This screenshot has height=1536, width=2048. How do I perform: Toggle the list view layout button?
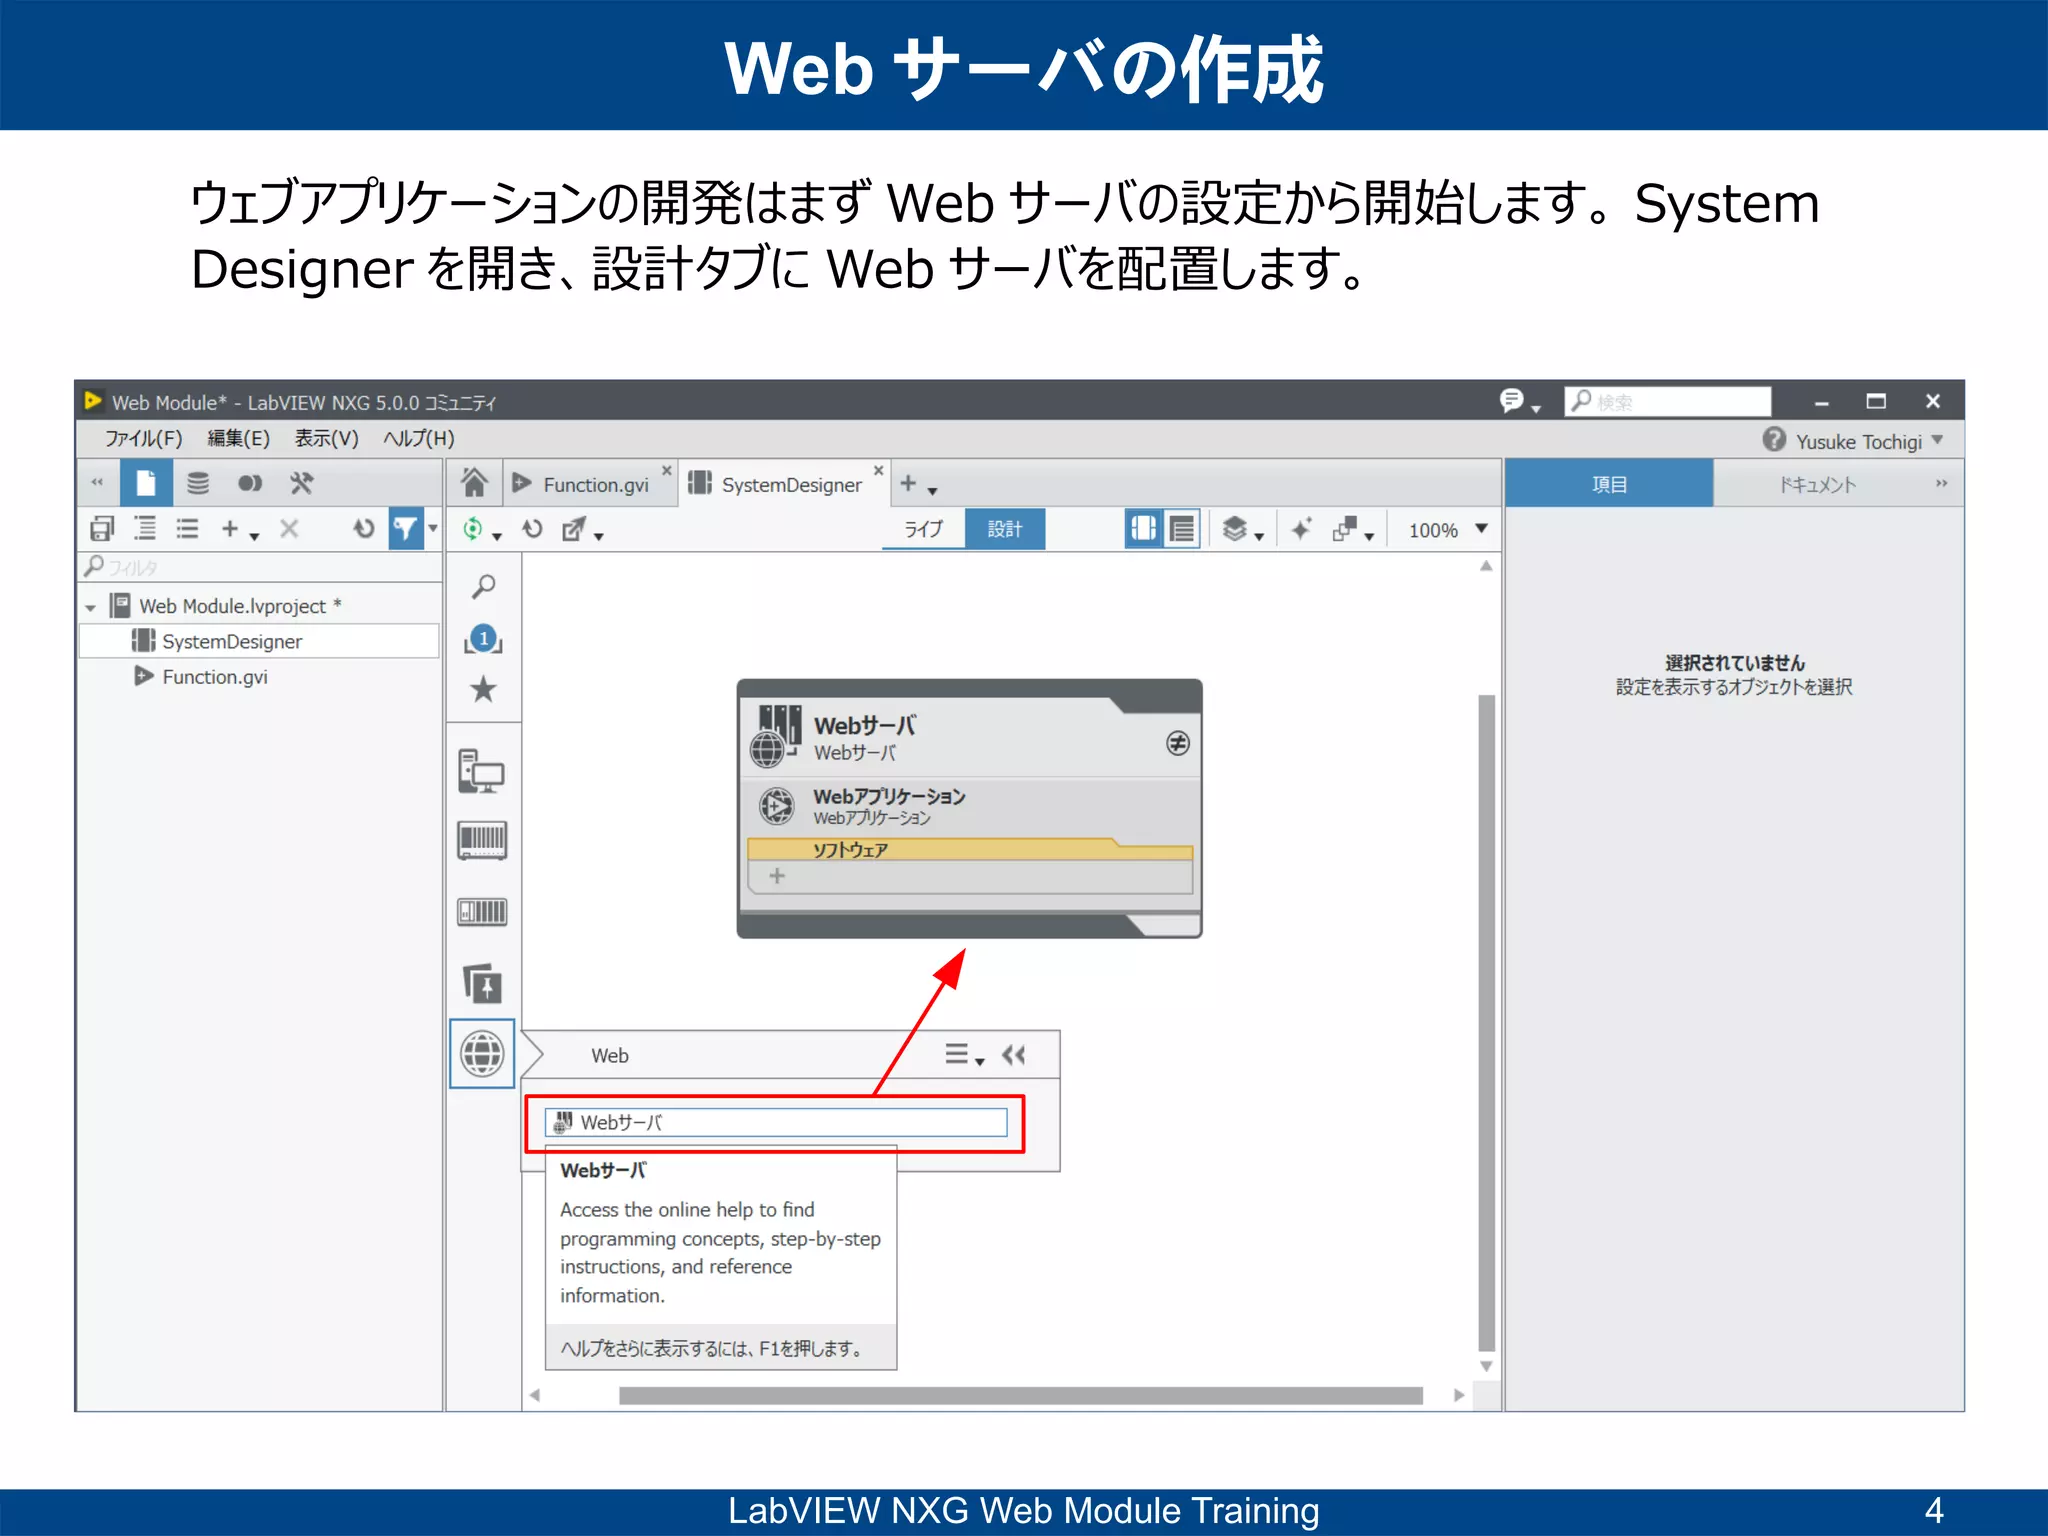1182,529
